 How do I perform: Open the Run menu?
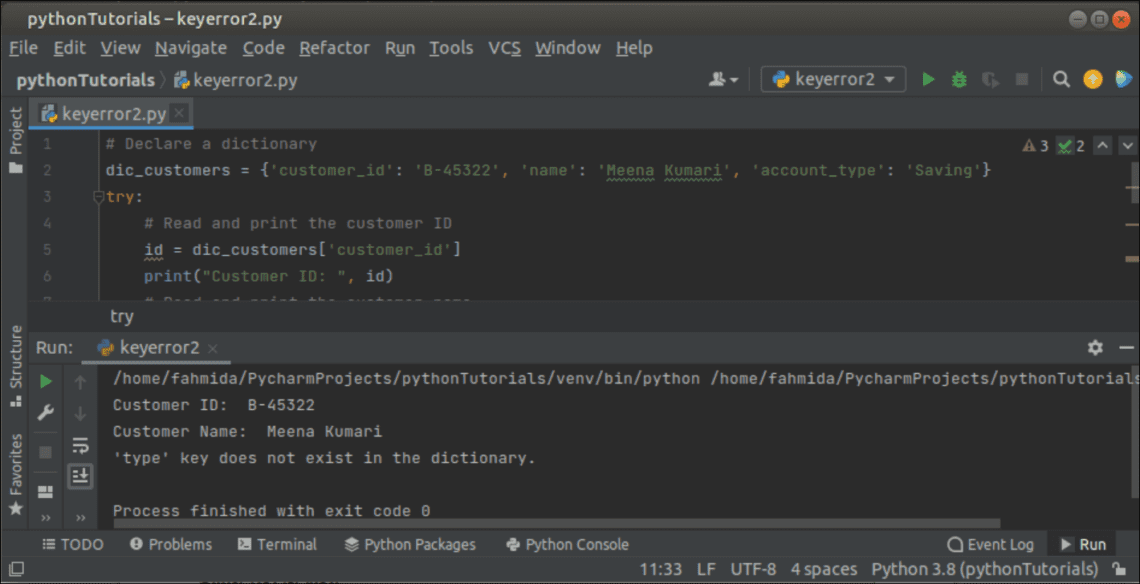(x=399, y=47)
